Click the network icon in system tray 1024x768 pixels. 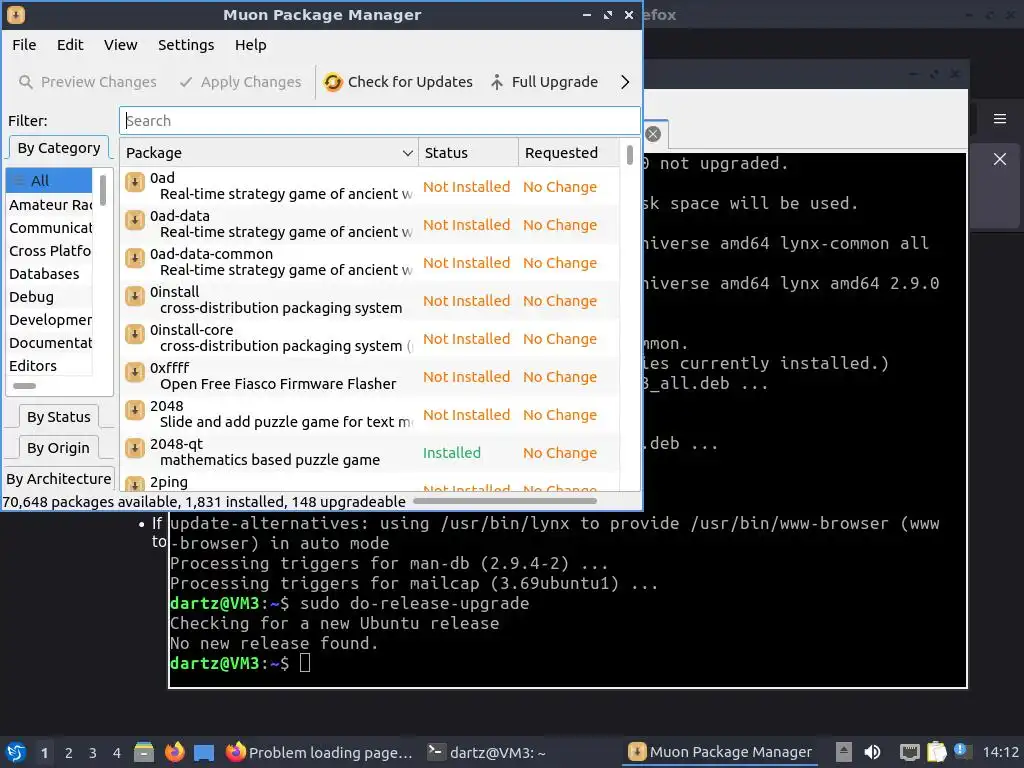(909, 752)
